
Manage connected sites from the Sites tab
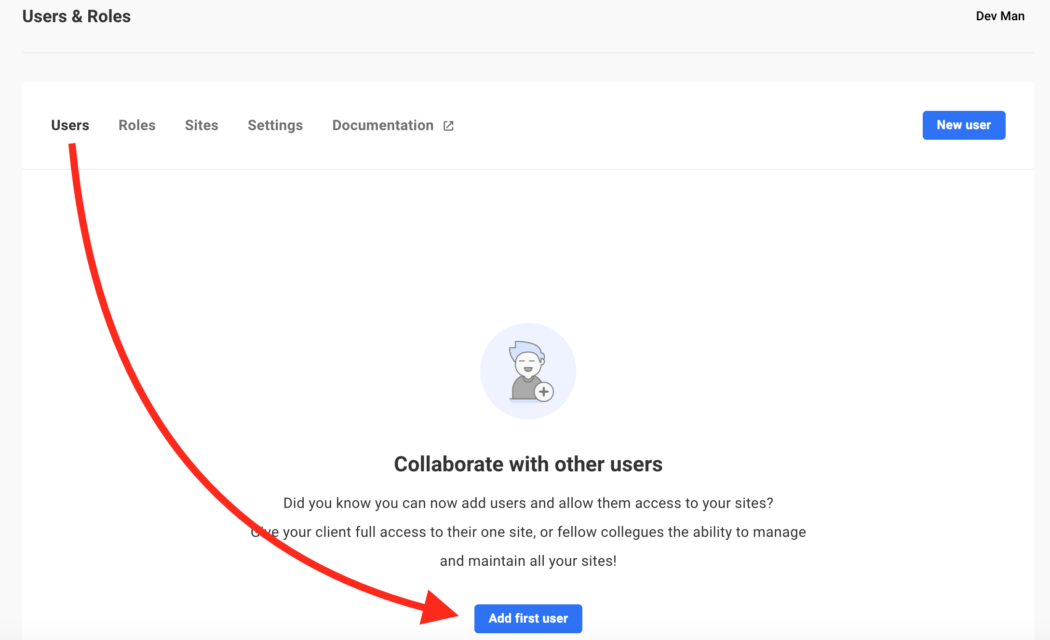201,125
